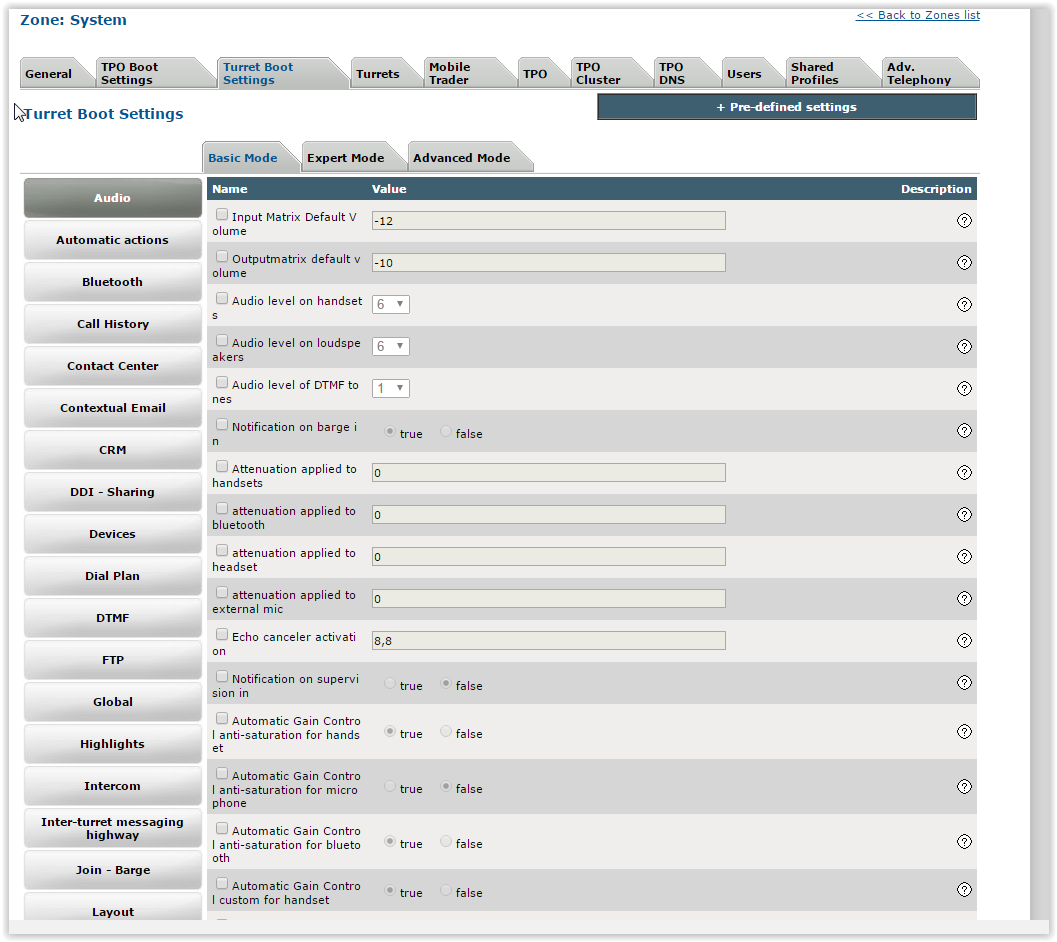This screenshot has width=1057, height=942.
Task: Open help for Attenuation applied to handsets
Action: [964, 472]
